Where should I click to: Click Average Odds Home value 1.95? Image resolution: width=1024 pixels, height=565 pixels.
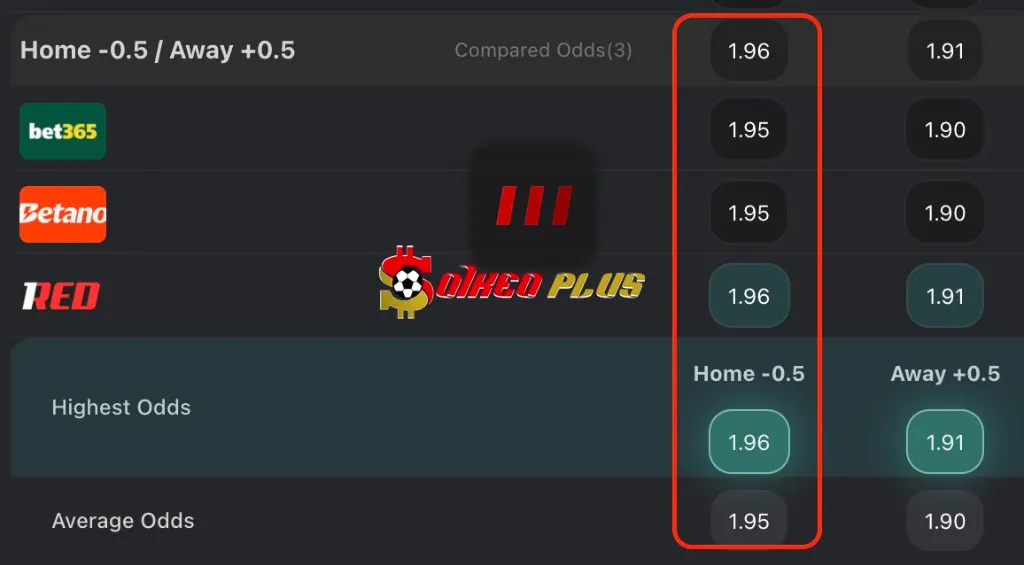(748, 521)
